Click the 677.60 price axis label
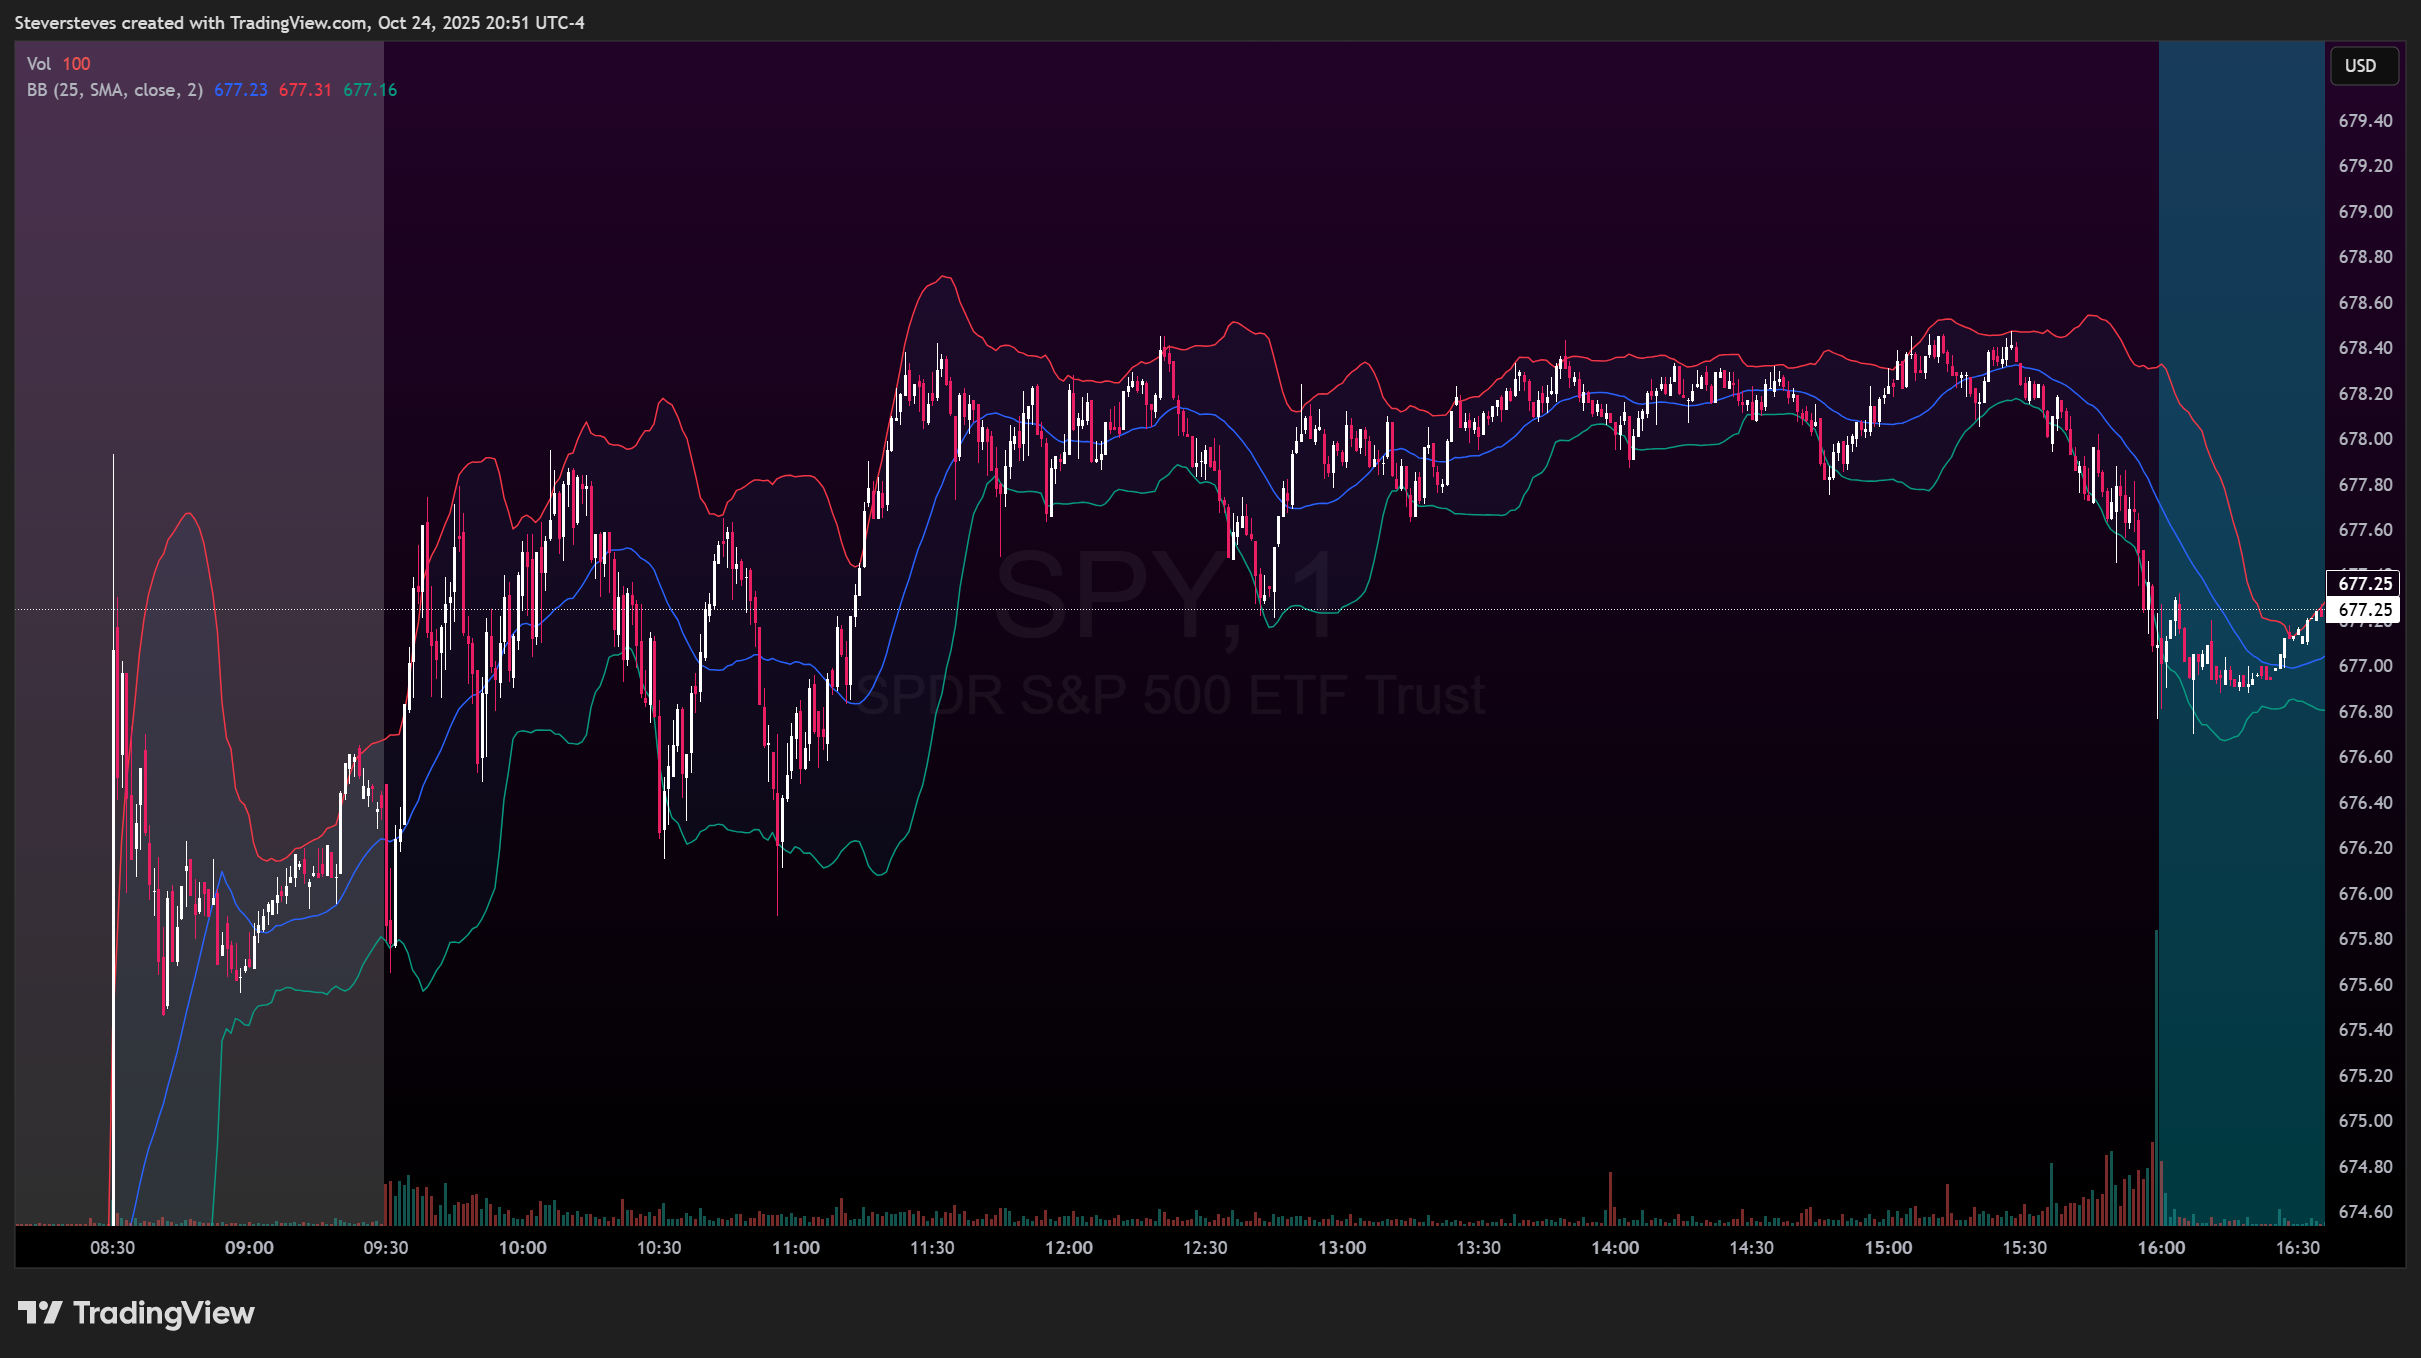Viewport: 2421px width, 1358px height. click(x=2365, y=530)
